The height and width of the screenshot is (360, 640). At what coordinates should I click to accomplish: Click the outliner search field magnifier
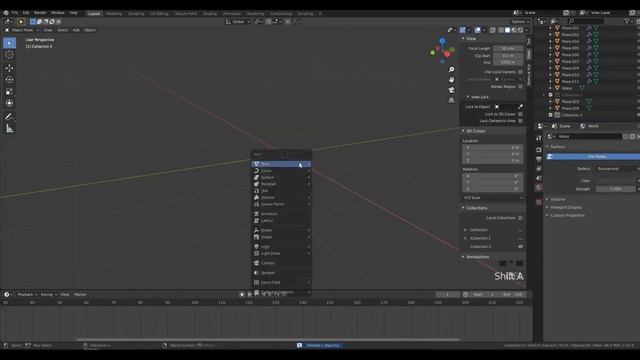571,21
